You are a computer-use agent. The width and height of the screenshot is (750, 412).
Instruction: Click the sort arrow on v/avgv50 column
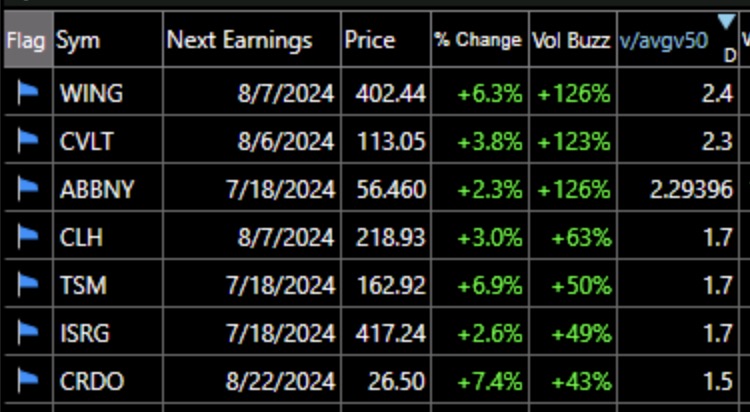tap(726, 22)
